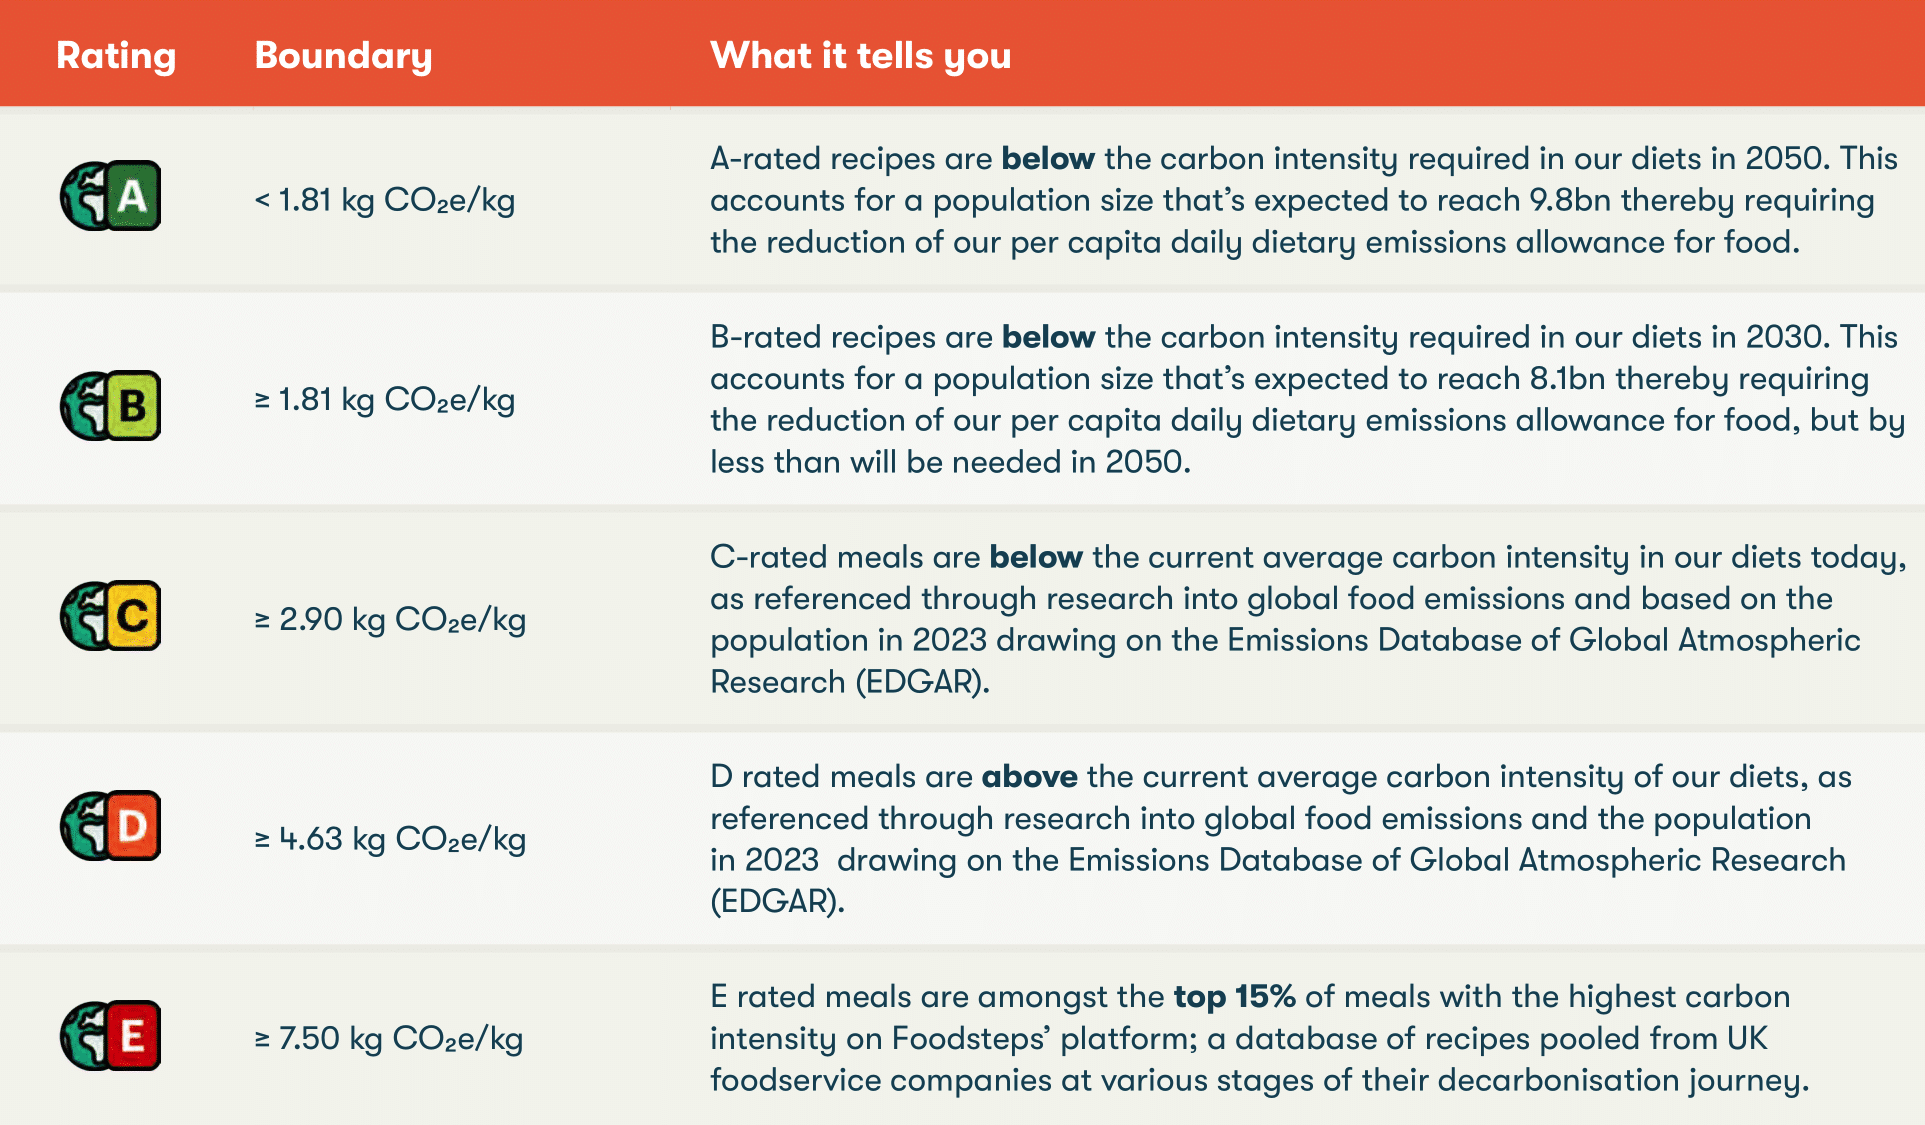Click the Boundary column header
Image resolution: width=1925 pixels, height=1125 pixels.
pyautogui.click(x=343, y=56)
